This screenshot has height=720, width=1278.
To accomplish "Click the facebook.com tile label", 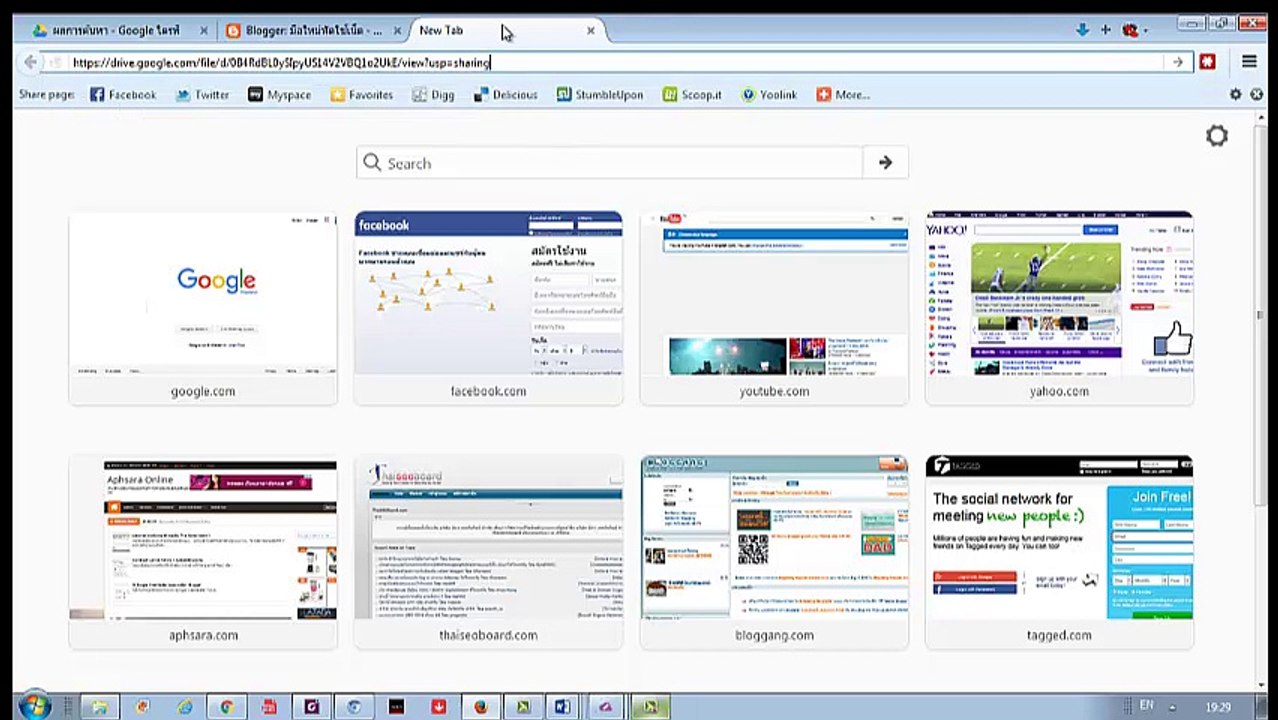I will point(488,391).
